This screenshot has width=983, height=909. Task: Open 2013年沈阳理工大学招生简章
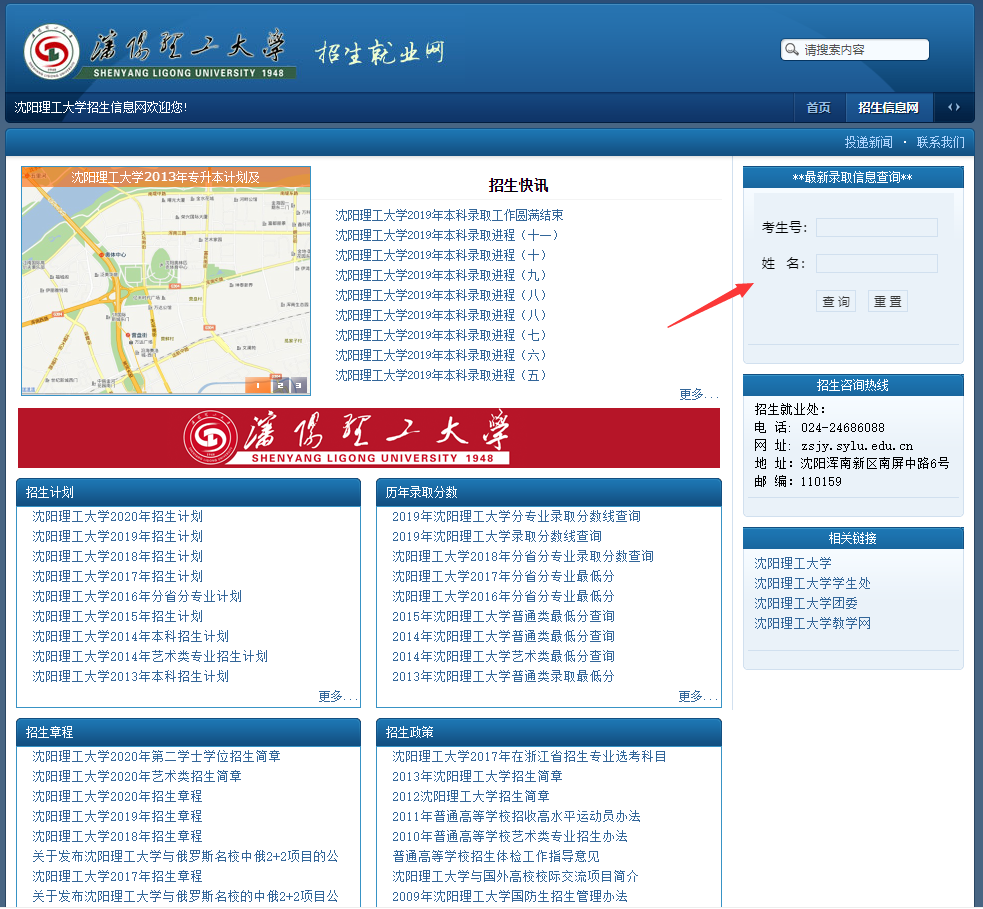[x=477, y=777]
